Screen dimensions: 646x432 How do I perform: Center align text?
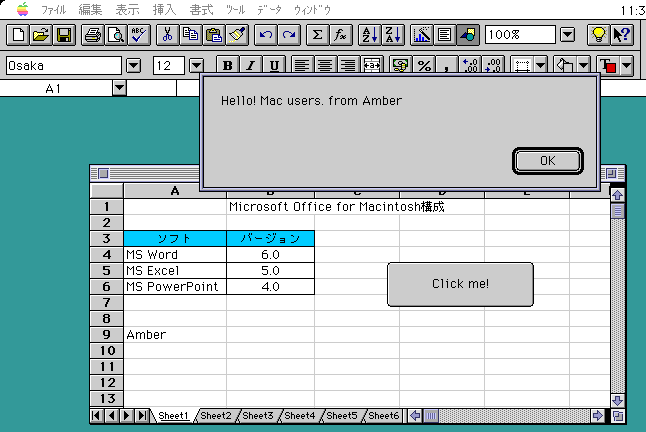click(325, 65)
